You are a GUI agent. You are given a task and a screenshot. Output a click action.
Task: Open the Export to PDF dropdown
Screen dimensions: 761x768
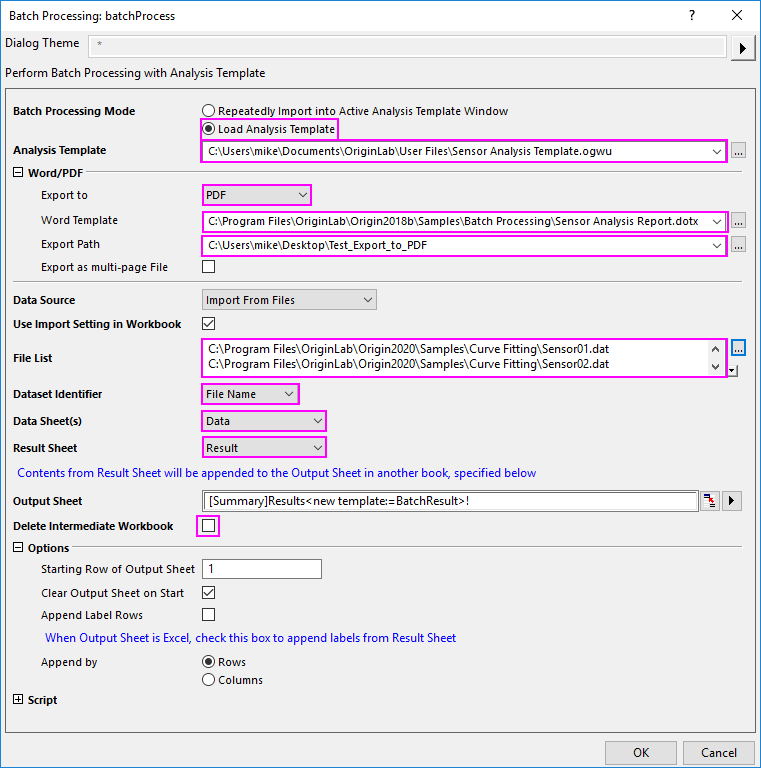click(257, 195)
